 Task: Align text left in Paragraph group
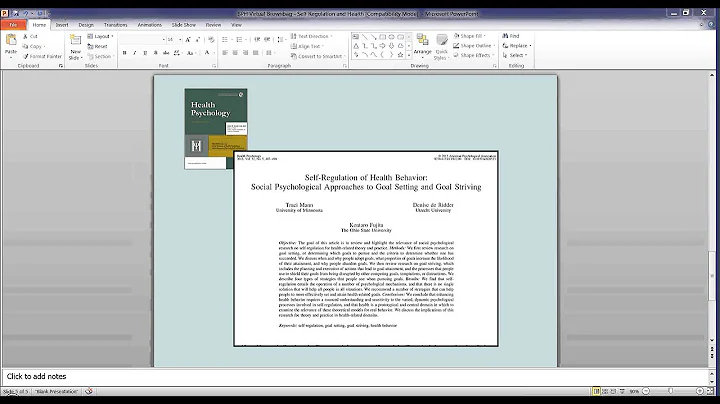[225, 53]
